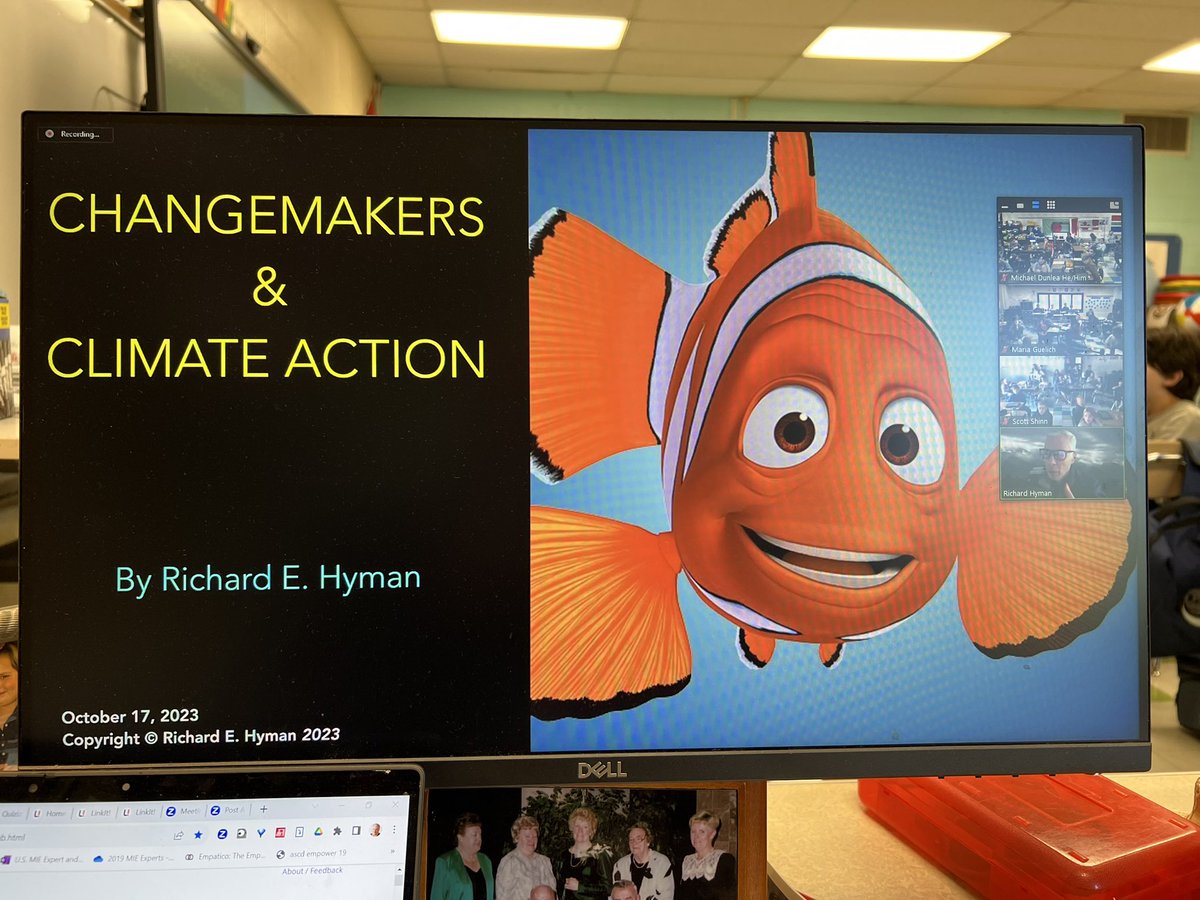Viewport: 1200px width, 900px height.
Task: Open the U.S. MIE Expert bookmark
Action: pyautogui.click(x=42, y=859)
